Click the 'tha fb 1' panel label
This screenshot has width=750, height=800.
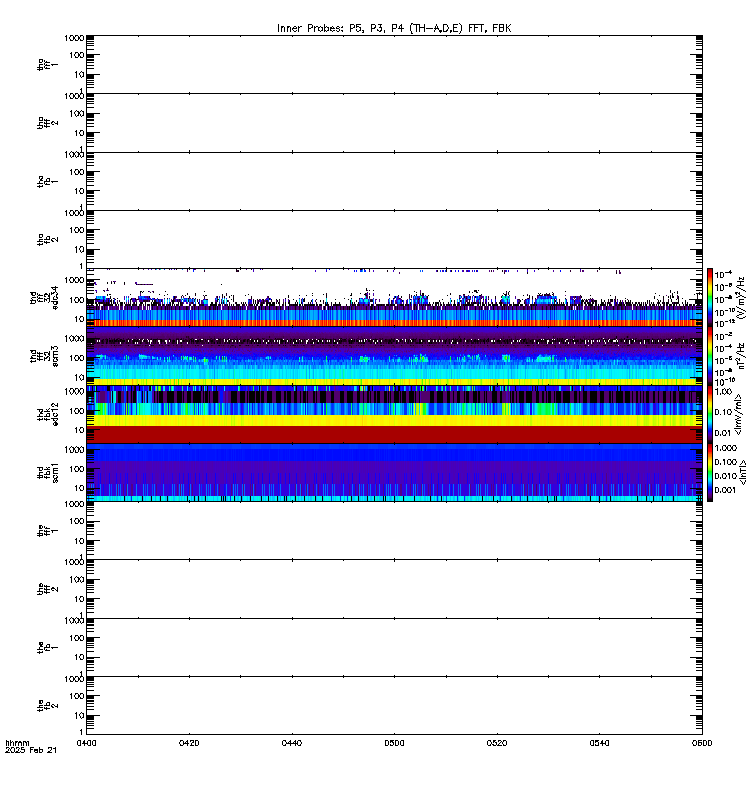point(47,182)
